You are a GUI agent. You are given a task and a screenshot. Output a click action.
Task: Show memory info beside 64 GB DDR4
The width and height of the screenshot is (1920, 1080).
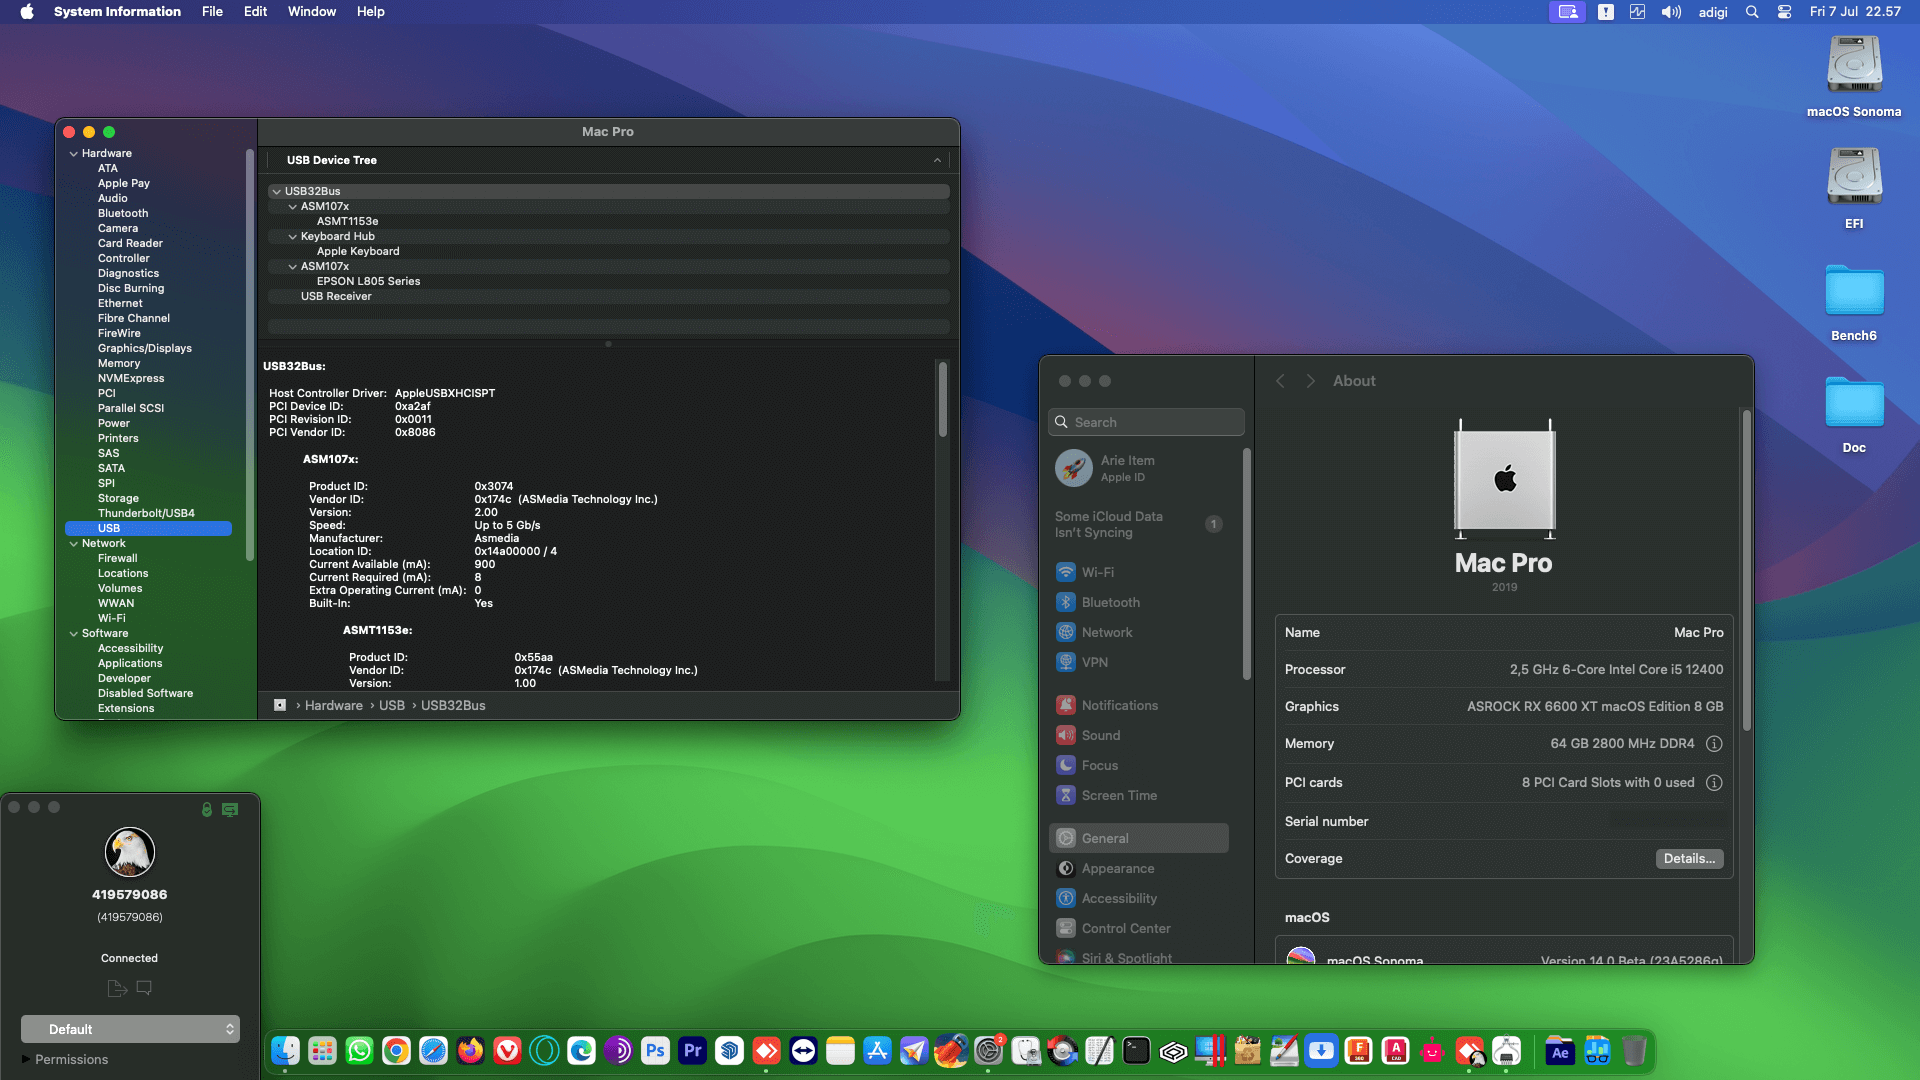[x=1714, y=744]
